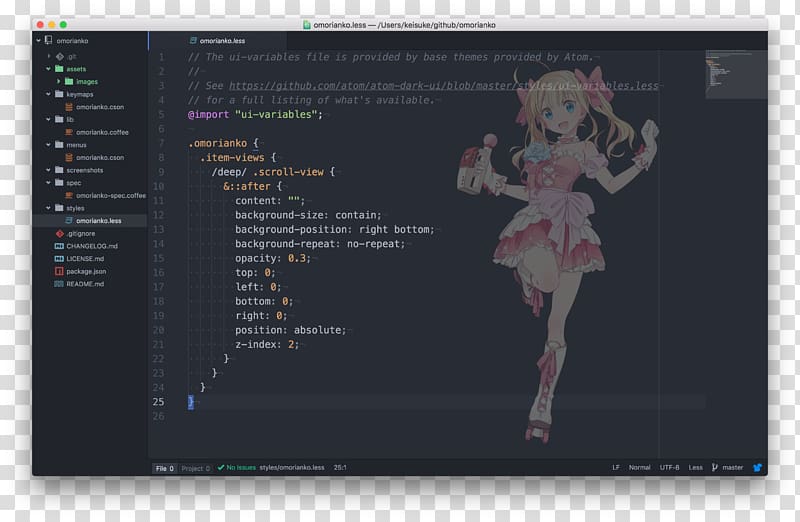
Task: Click the styles folder icon
Action: tap(59, 208)
